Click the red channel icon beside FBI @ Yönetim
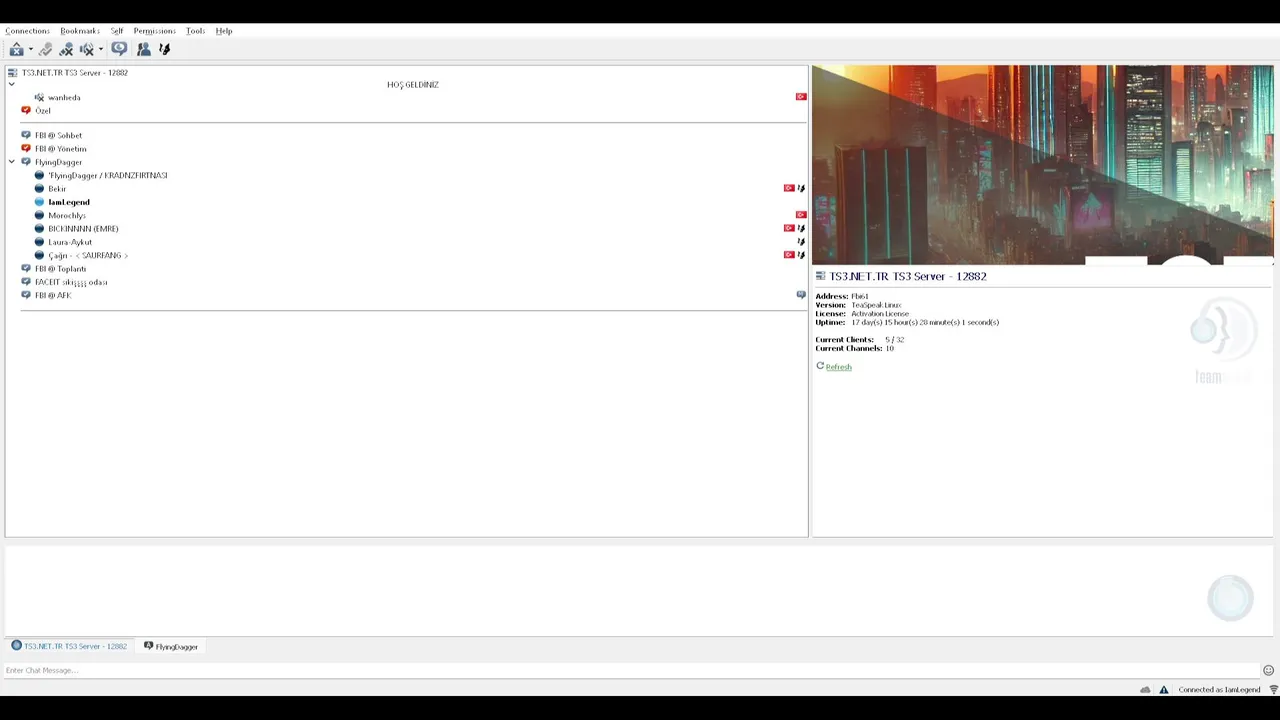The width and height of the screenshot is (1280, 720). (x=26, y=149)
